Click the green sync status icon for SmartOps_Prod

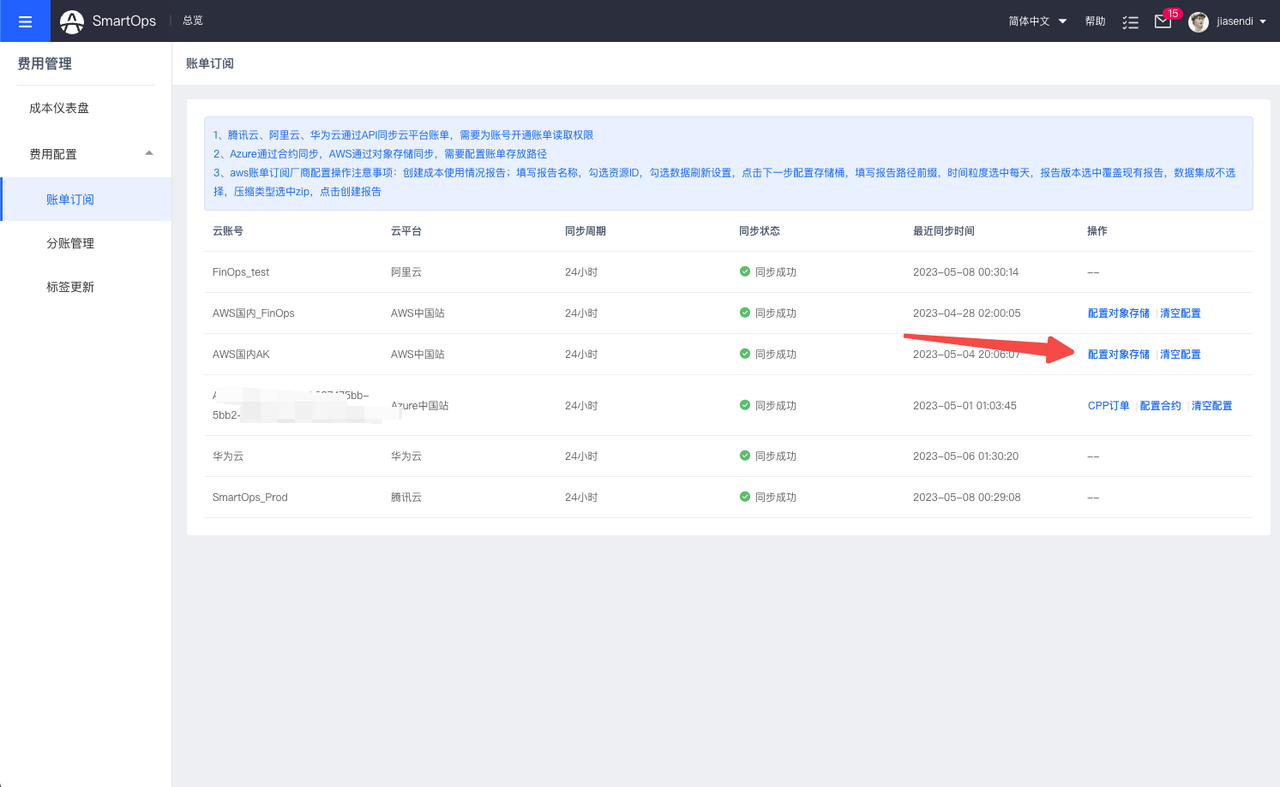coord(745,496)
